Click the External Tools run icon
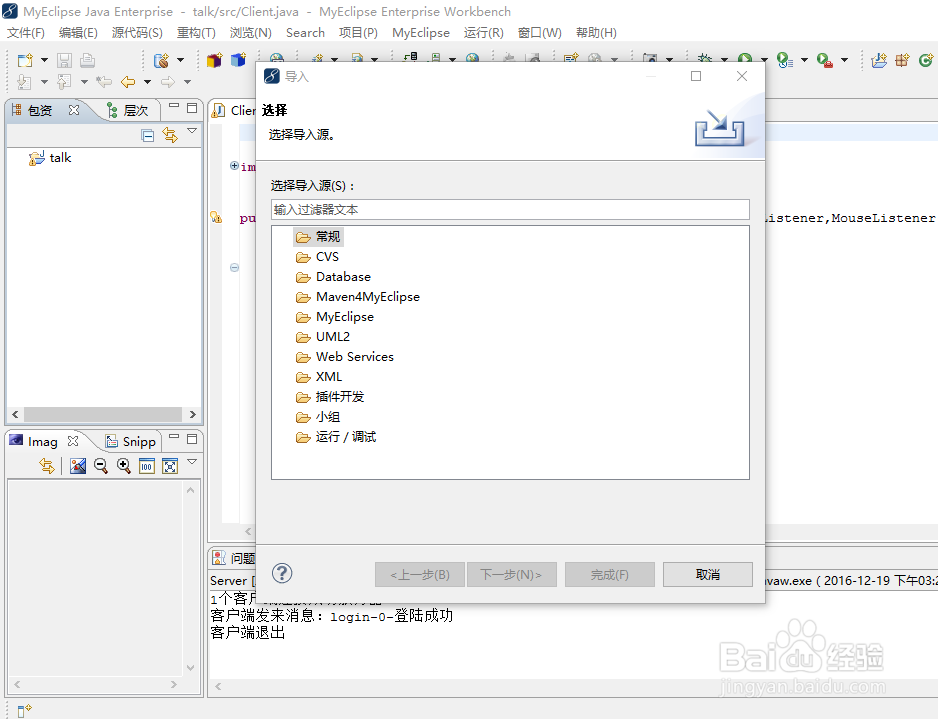The width and height of the screenshot is (938, 719). 824,60
